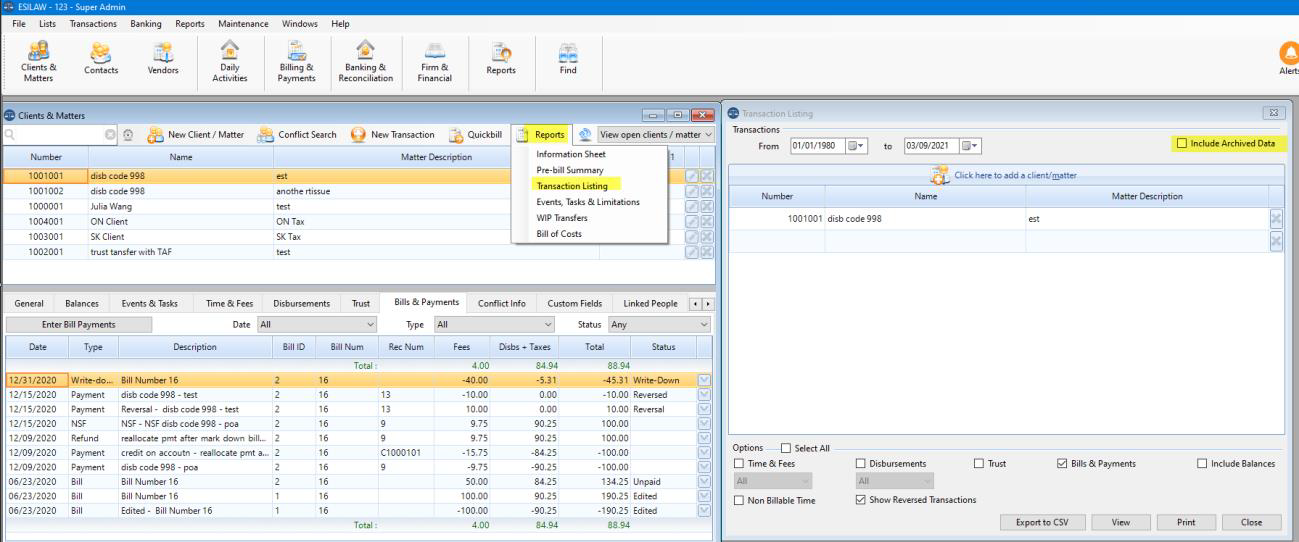Tick the Select All options checkbox

[785, 447]
